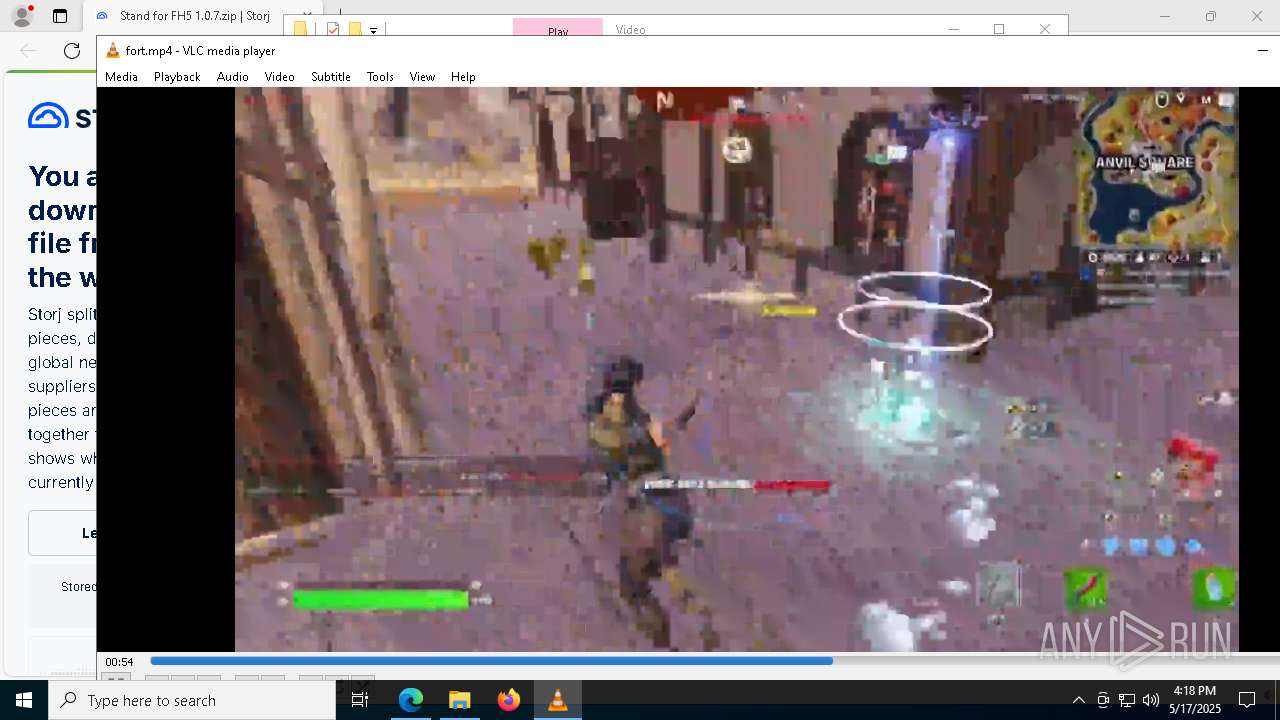Image resolution: width=1280 pixels, height=720 pixels.
Task: Click the Meet Now tray icon
Action: [1103, 700]
